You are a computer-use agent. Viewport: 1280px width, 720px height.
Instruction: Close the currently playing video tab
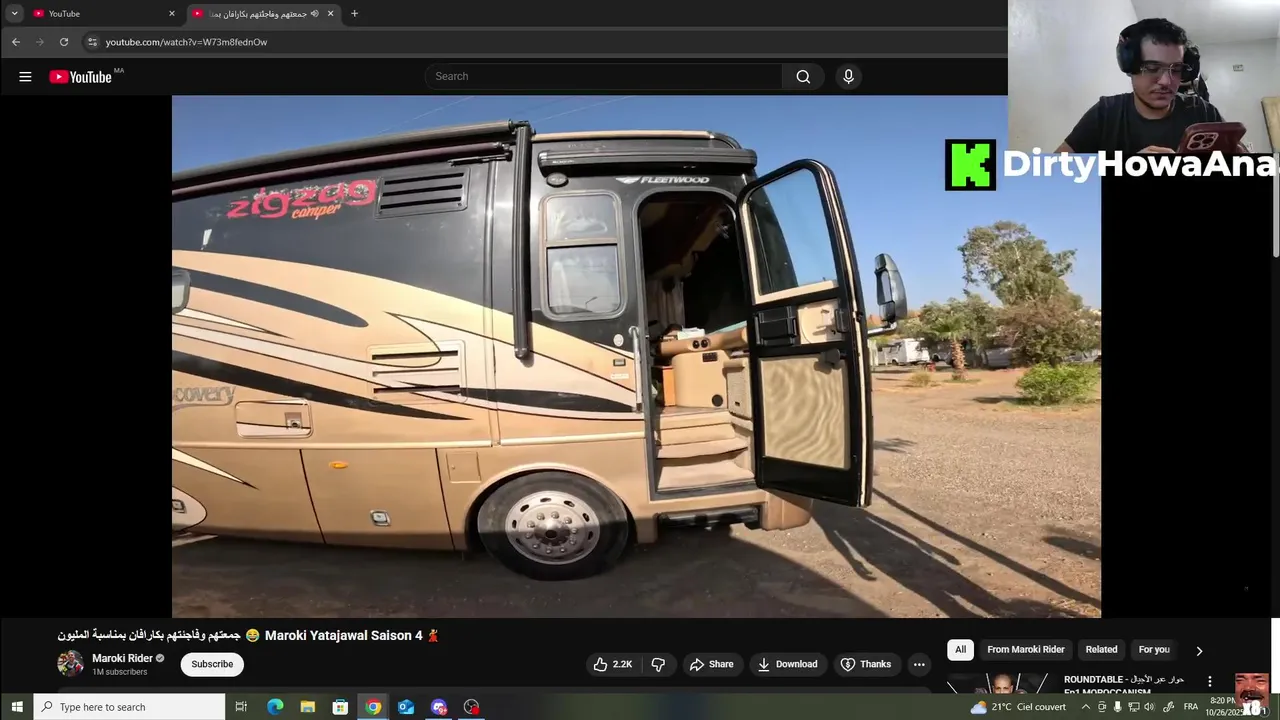(330, 14)
